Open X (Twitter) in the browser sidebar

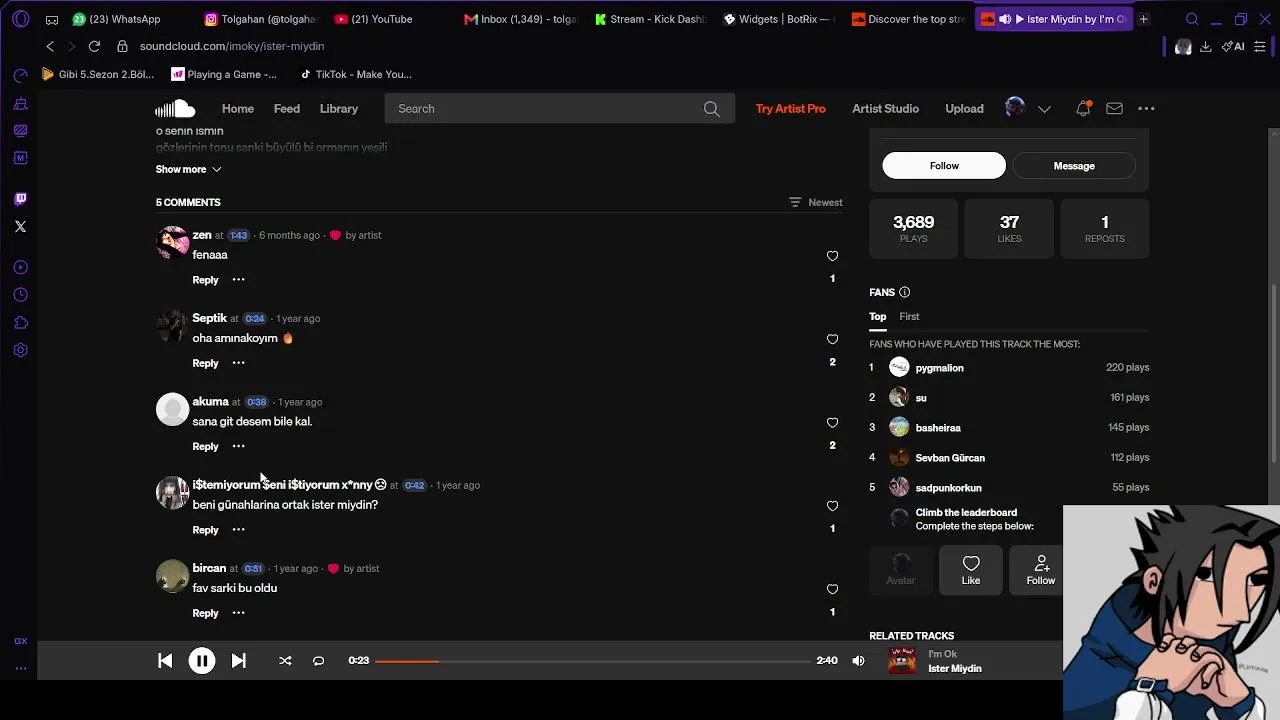click(x=20, y=227)
